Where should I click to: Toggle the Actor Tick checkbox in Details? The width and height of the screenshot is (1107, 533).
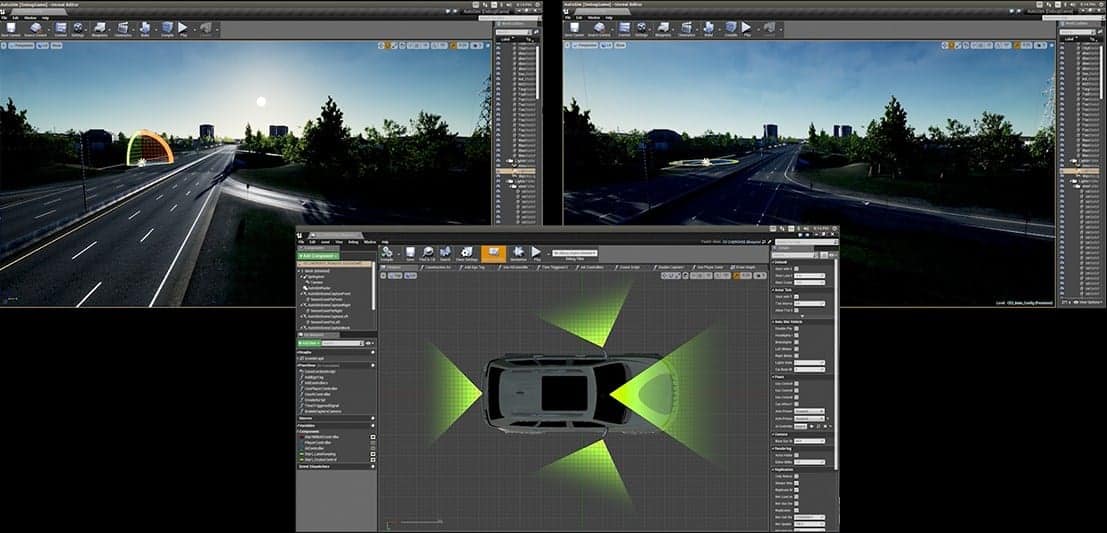(x=796, y=297)
